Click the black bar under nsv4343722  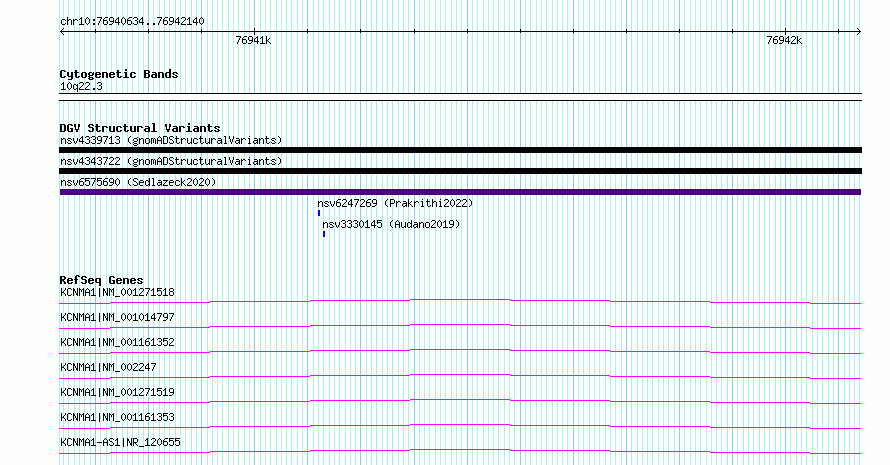coord(460,171)
